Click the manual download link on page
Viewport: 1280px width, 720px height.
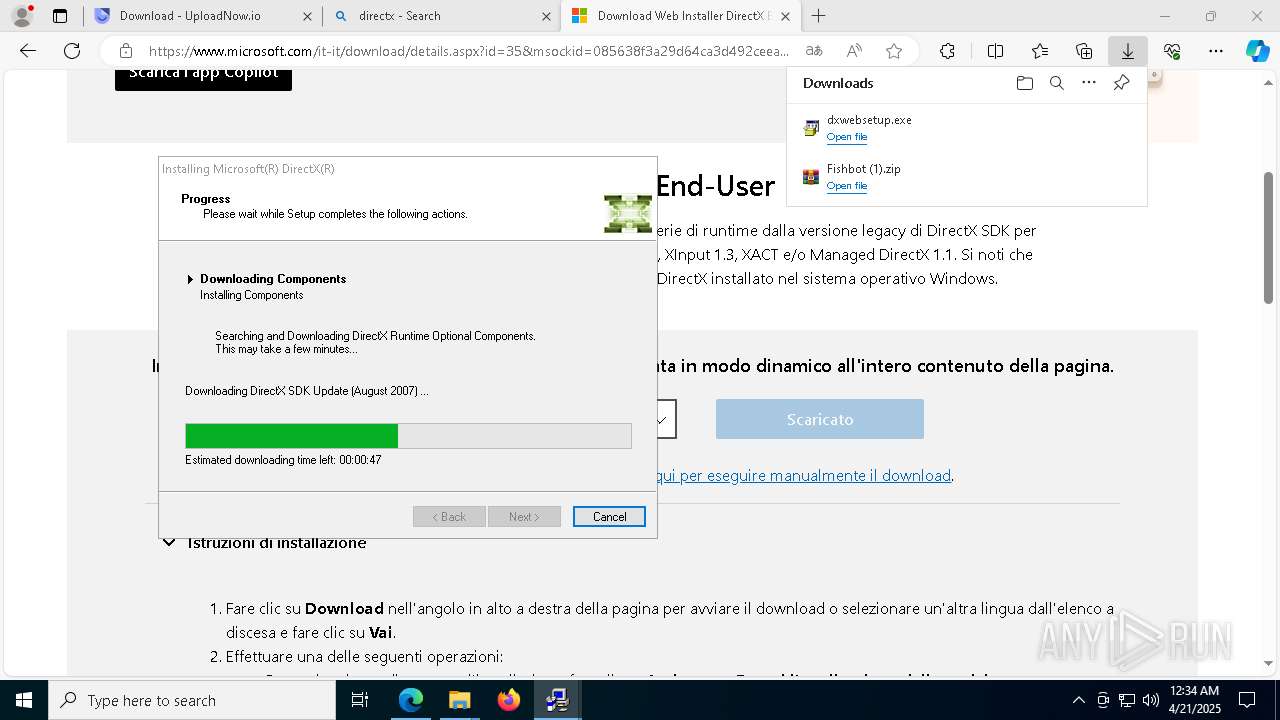coord(805,475)
